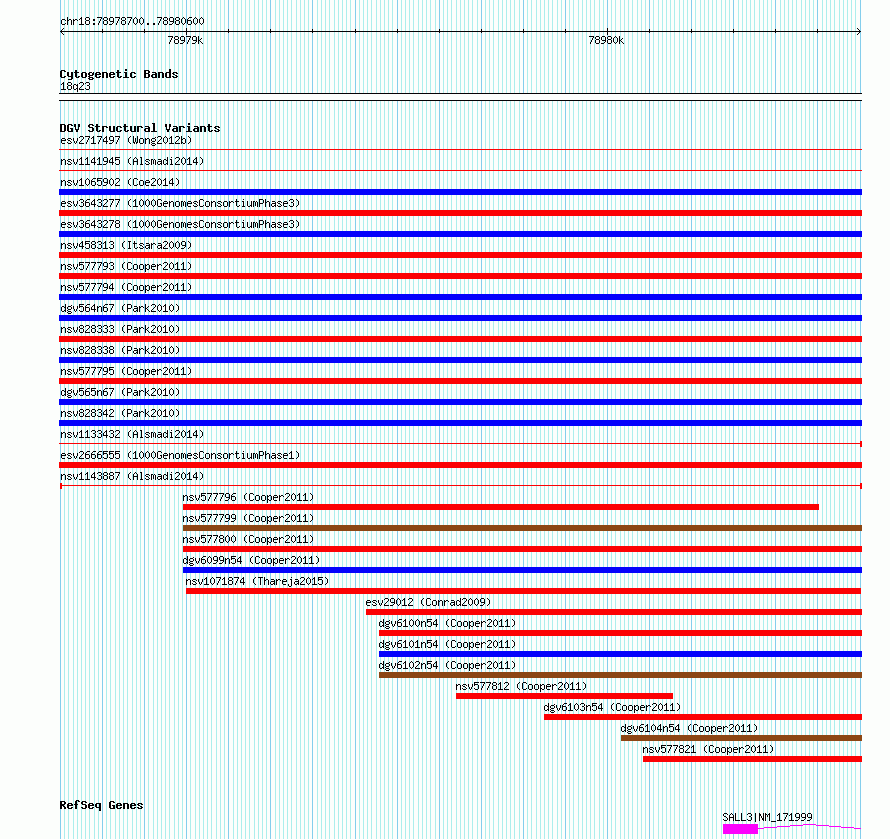Select the dgv565n67 (Park2010) label

coord(120,392)
